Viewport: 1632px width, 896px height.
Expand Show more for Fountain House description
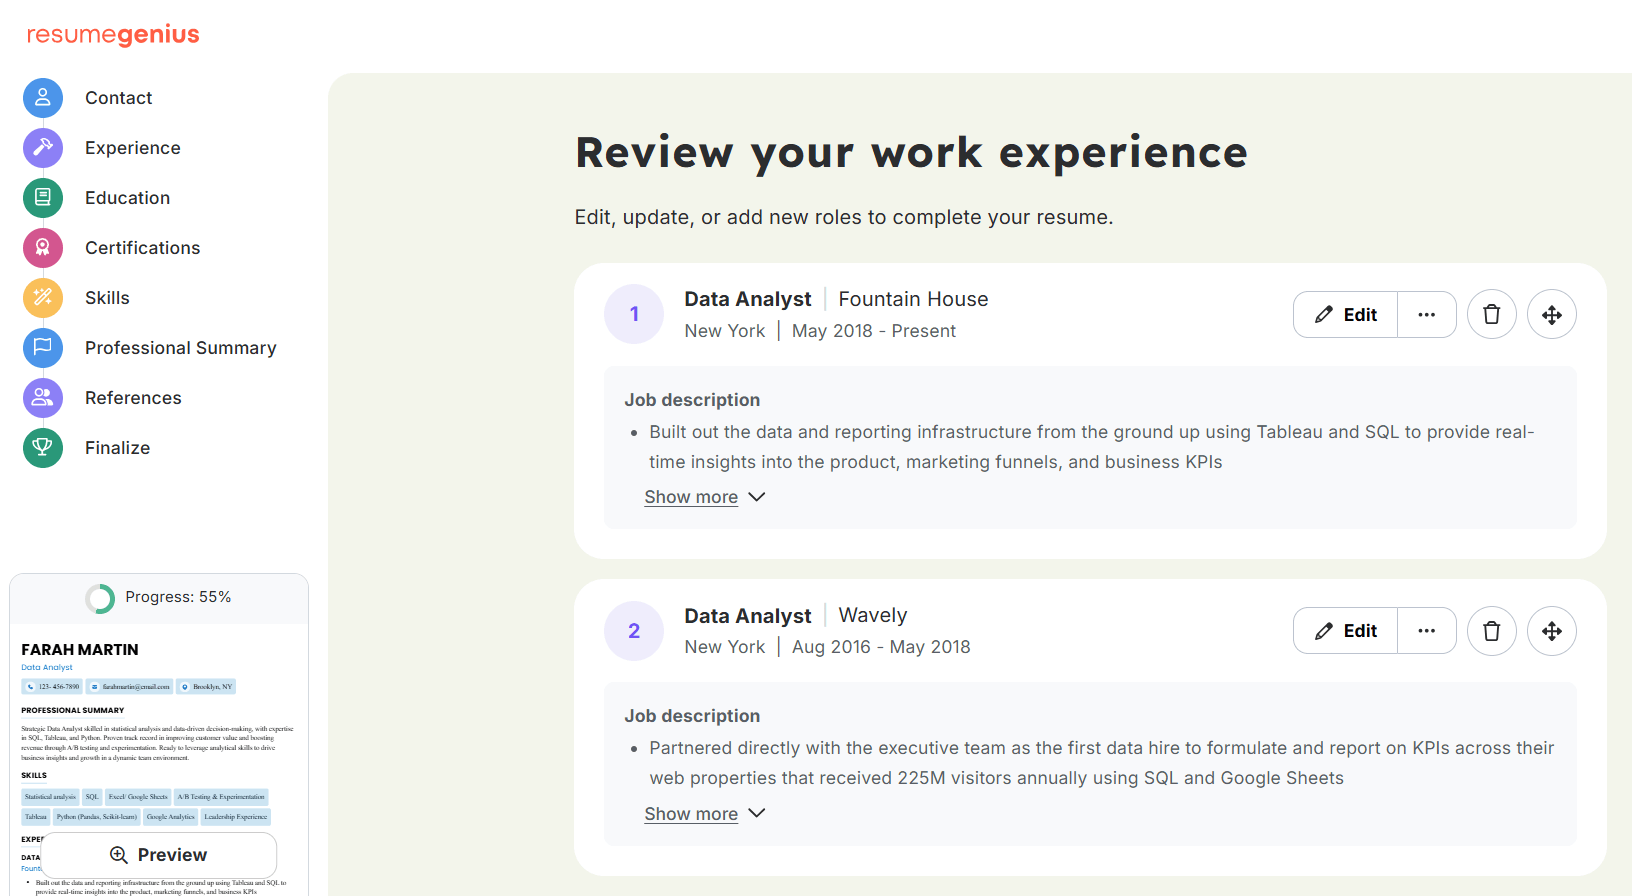pyautogui.click(x=691, y=496)
